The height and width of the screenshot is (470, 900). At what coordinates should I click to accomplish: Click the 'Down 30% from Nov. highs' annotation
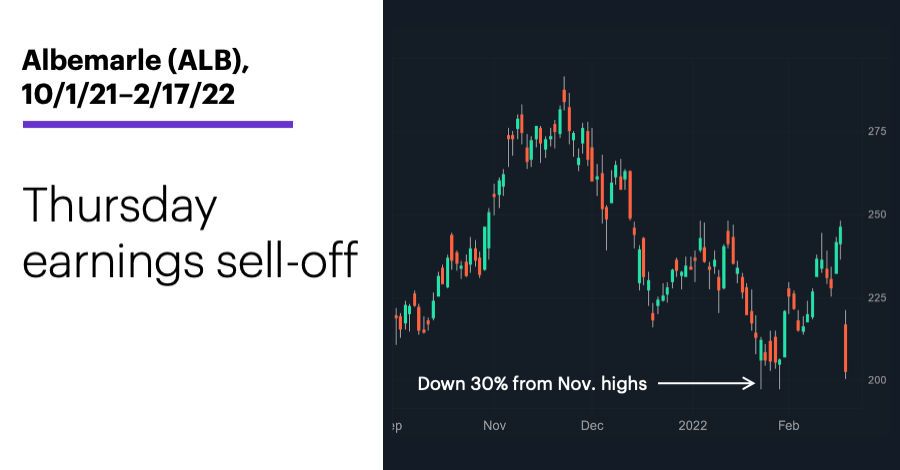[x=532, y=383]
